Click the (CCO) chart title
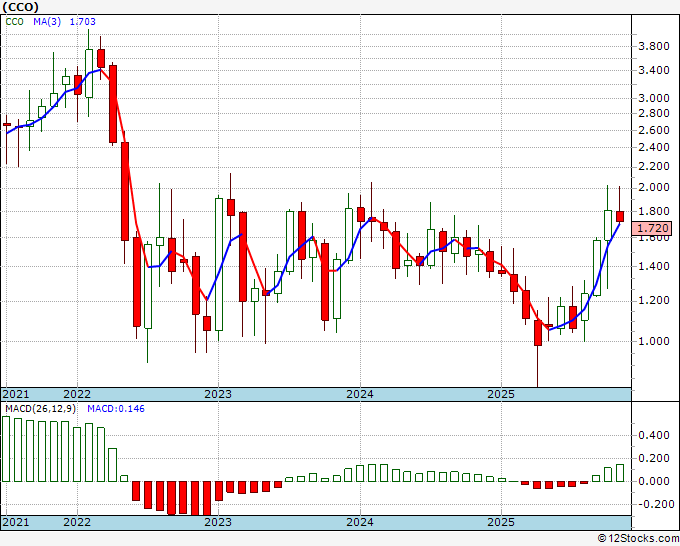 coord(20,7)
